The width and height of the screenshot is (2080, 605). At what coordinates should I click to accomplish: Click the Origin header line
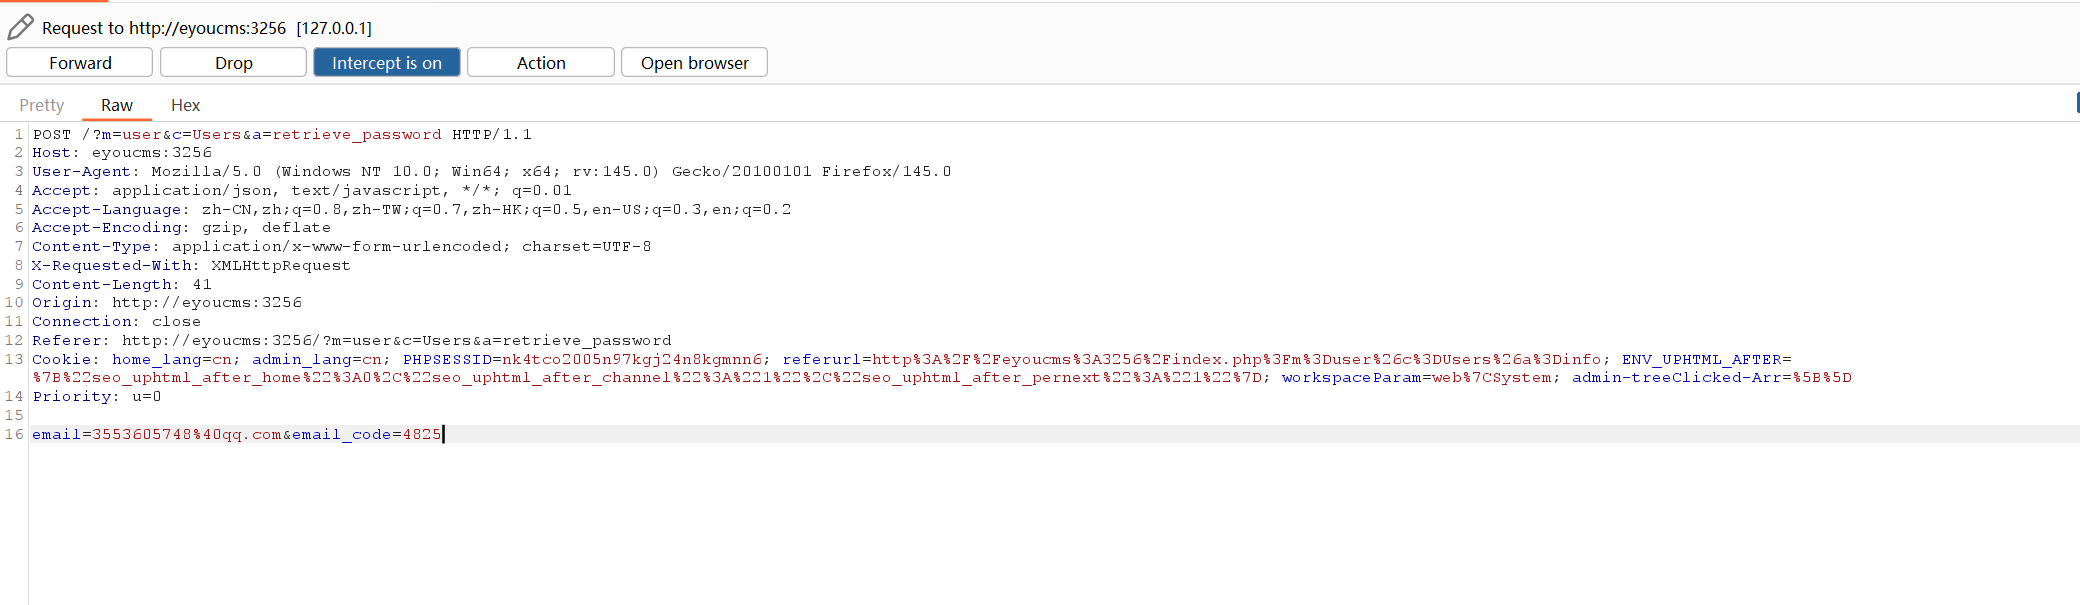167,303
